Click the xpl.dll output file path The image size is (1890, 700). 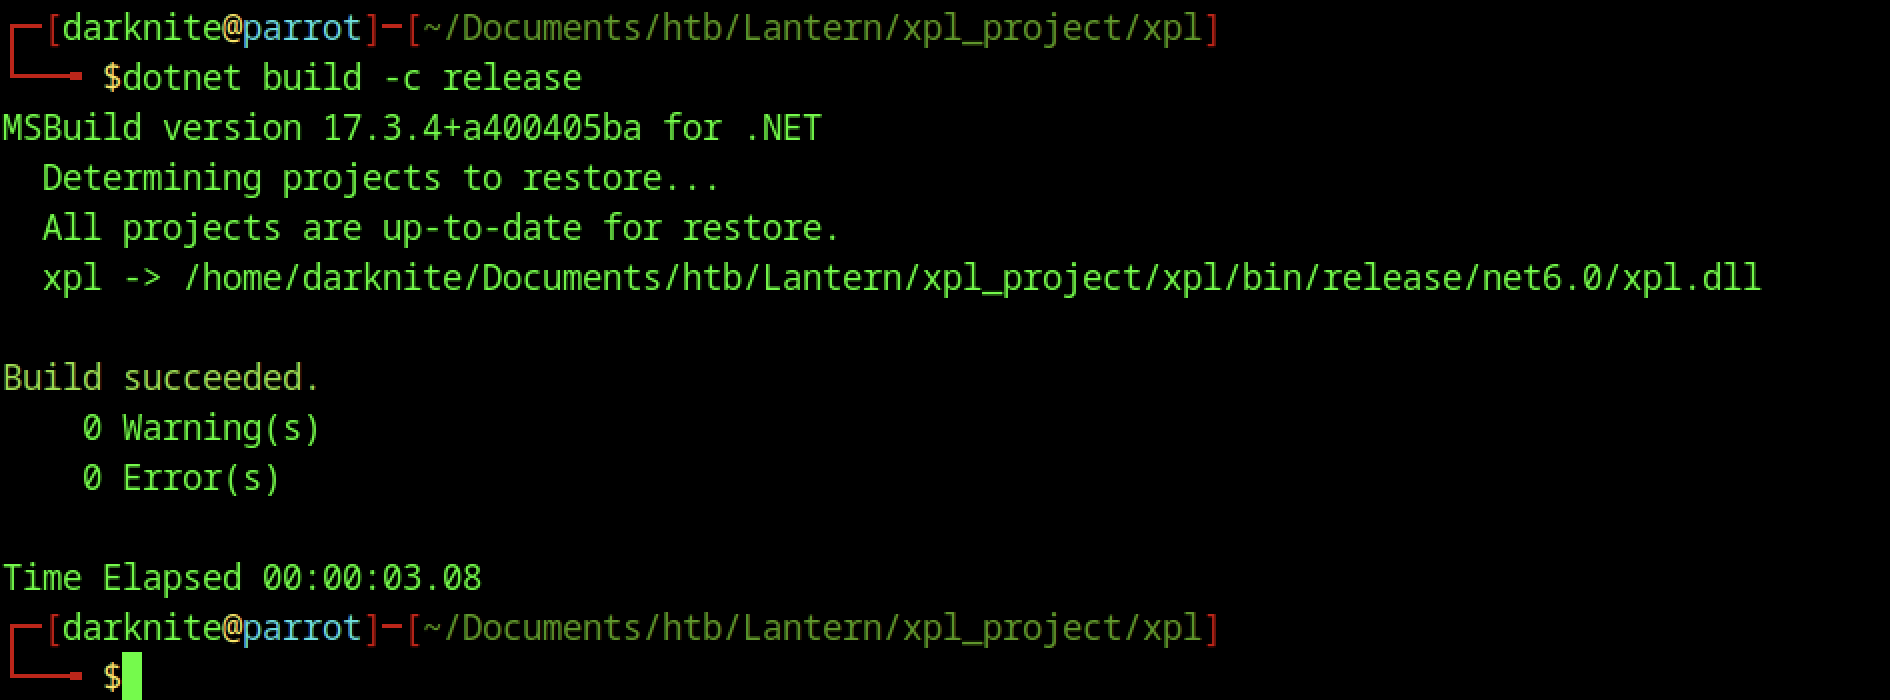coord(971,278)
